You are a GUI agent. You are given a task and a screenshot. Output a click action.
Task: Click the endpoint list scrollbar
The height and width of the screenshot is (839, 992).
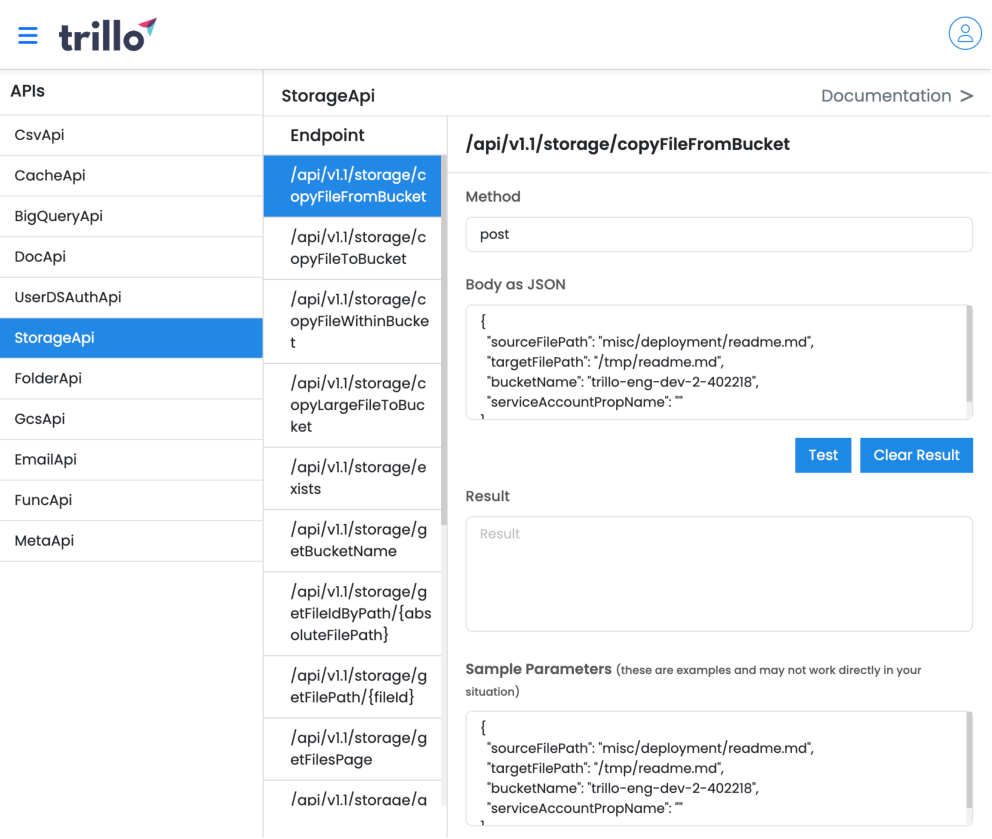pos(444,342)
